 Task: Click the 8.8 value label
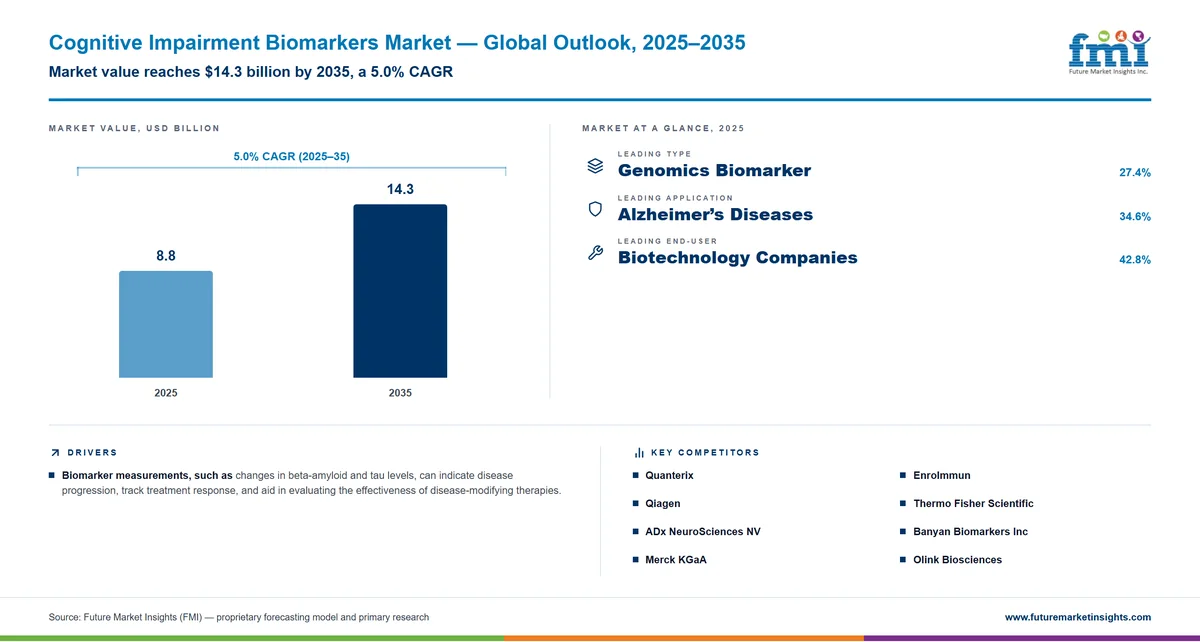166,256
